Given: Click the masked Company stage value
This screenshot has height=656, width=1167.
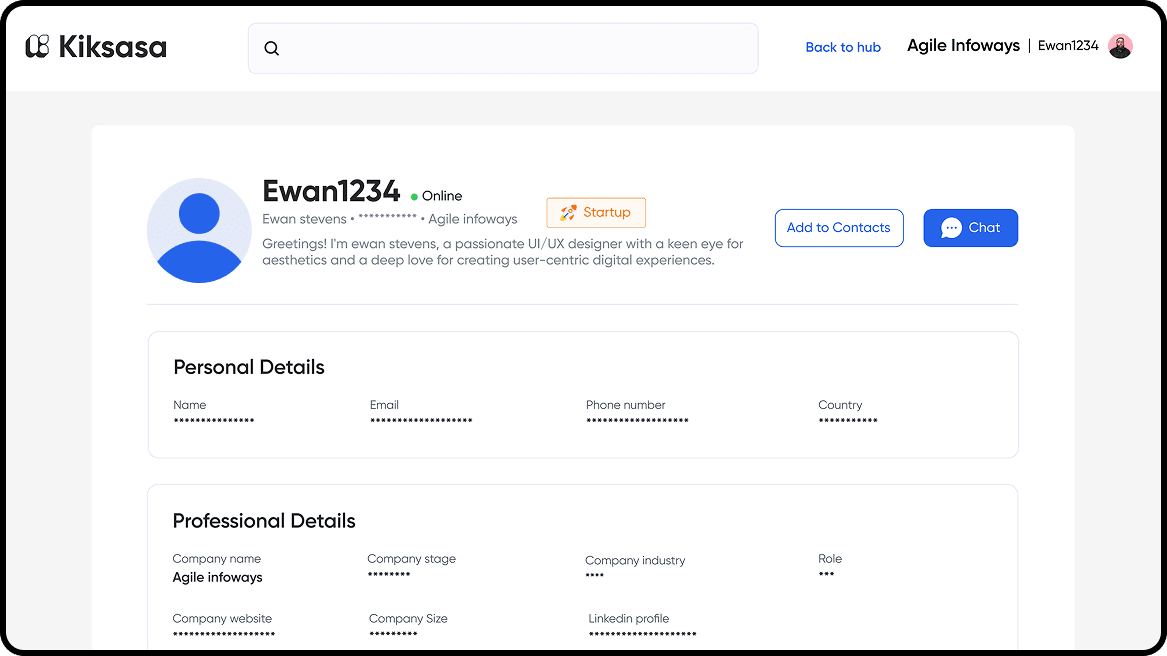Looking at the screenshot, I should 389,575.
